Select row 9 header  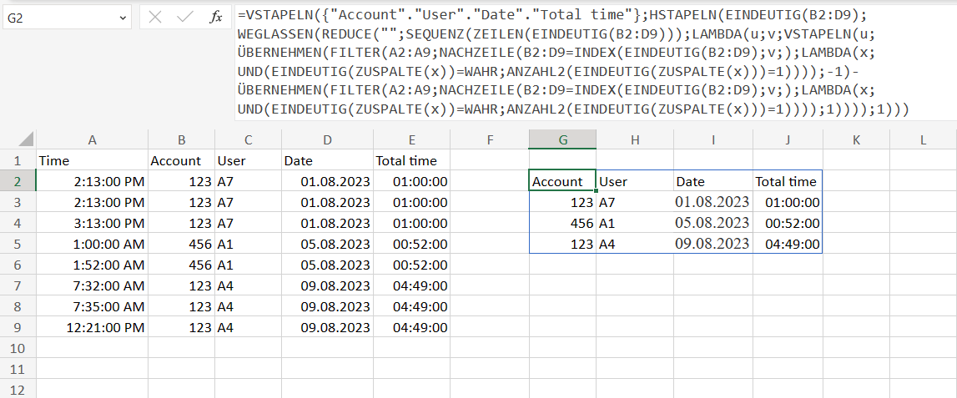pos(18,327)
